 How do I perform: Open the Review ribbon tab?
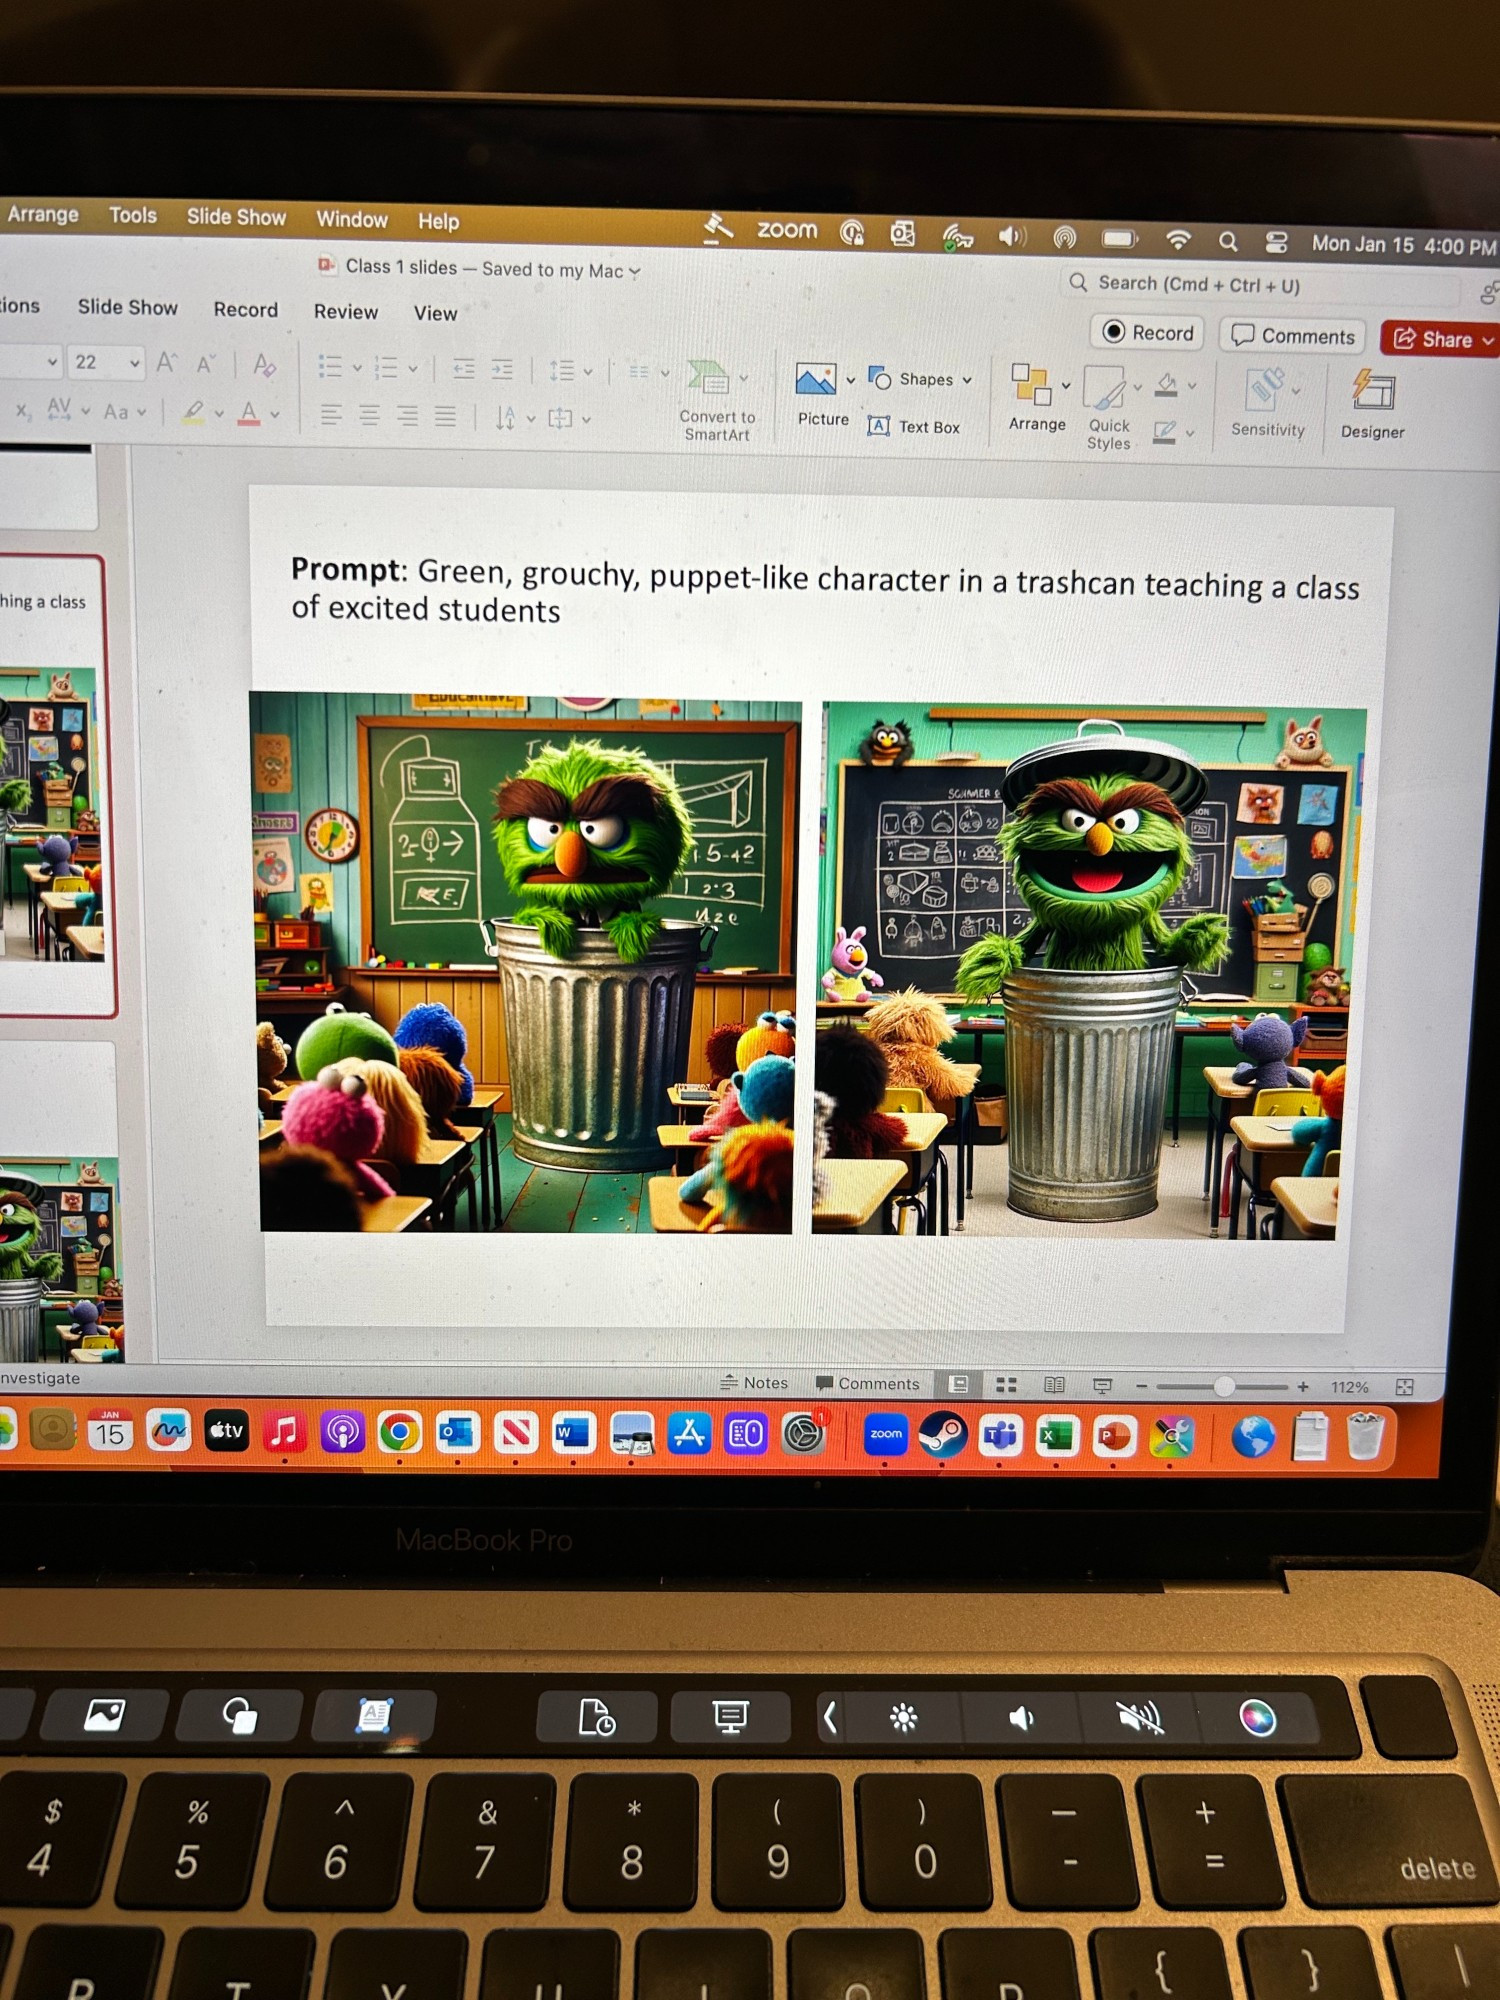pos(346,312)
